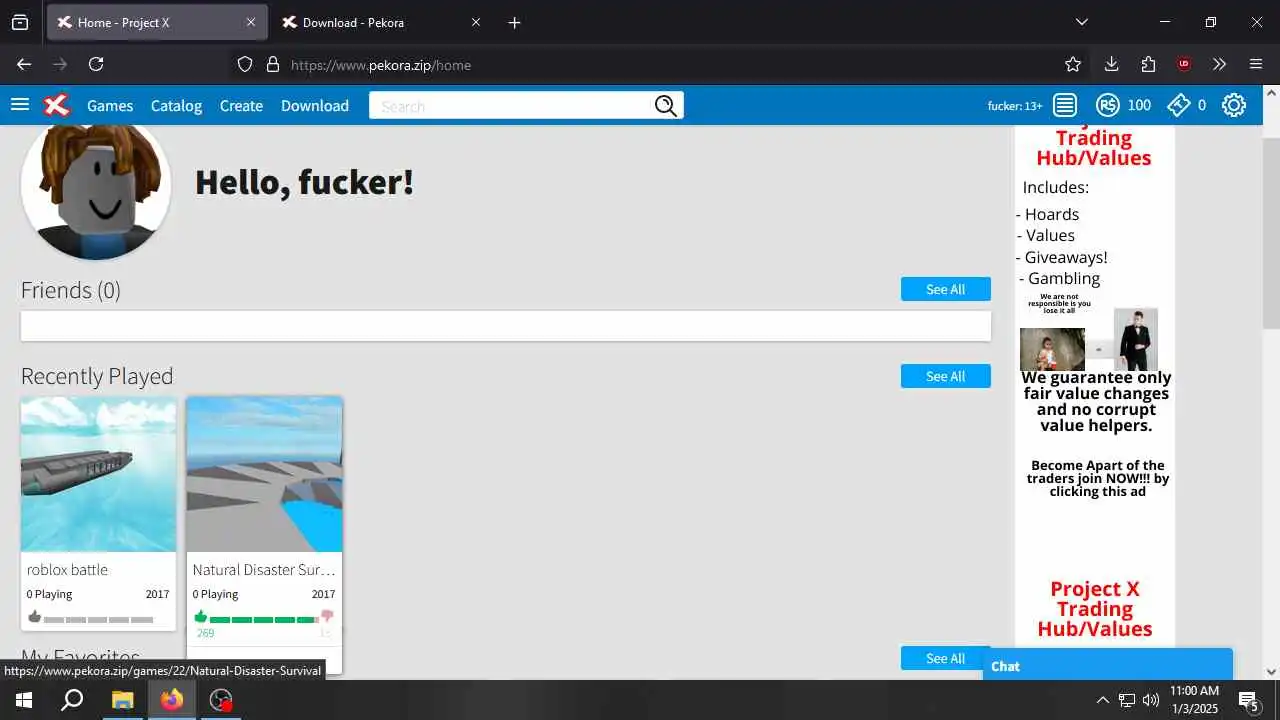Open Windows taskbar search

[72, 700]
